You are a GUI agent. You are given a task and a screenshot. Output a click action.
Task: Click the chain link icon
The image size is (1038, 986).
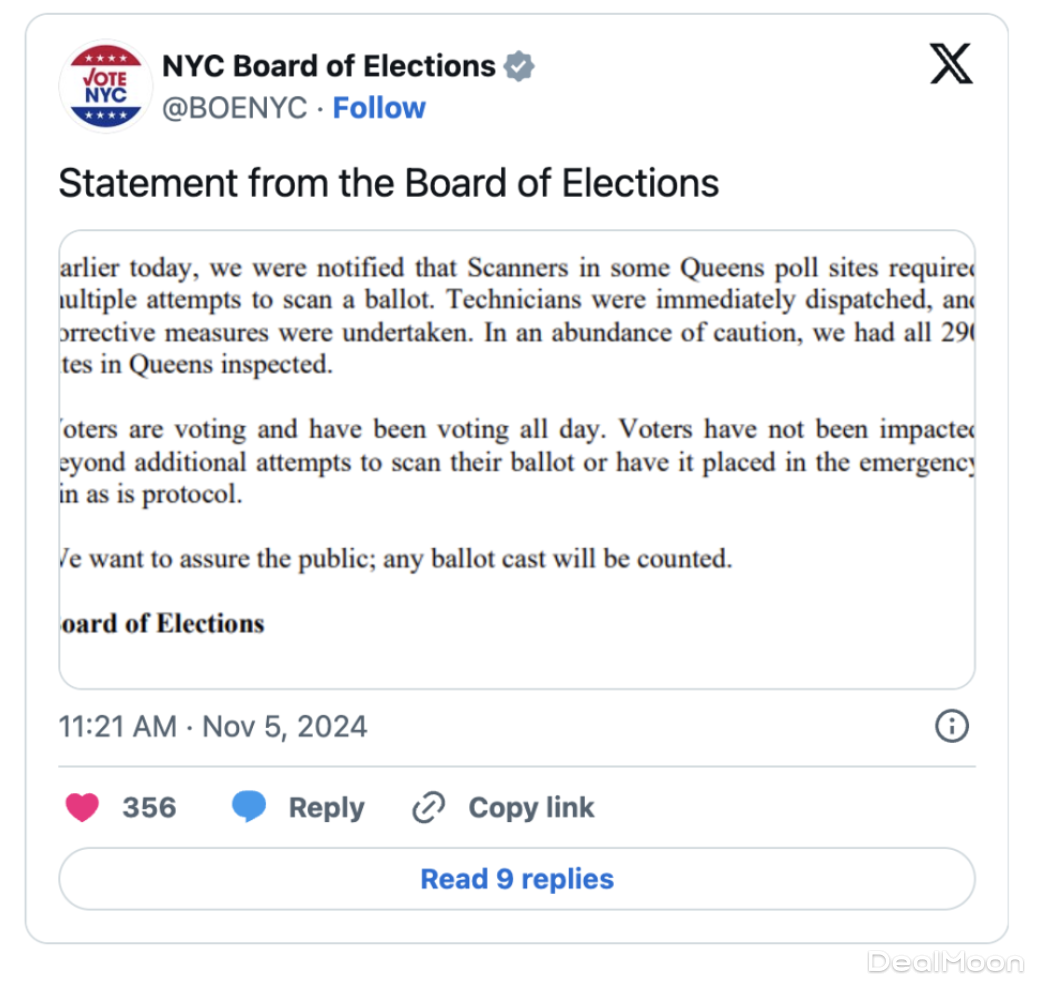point(428,808)
